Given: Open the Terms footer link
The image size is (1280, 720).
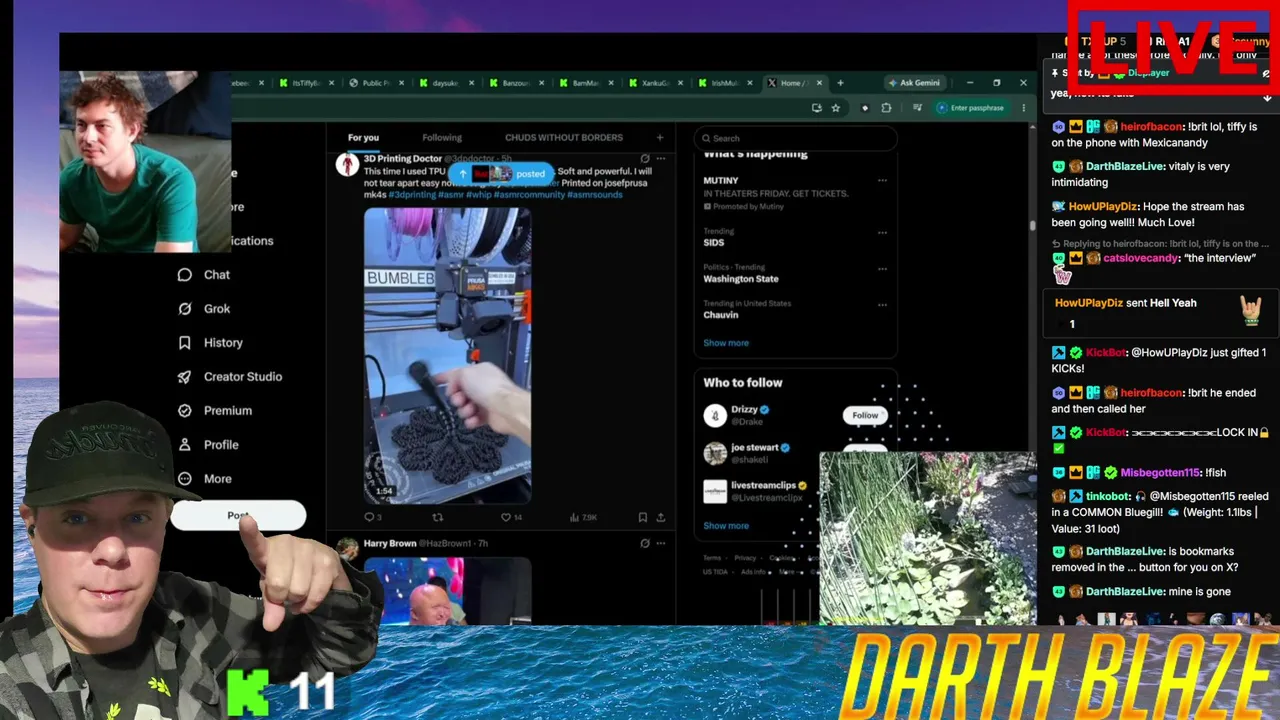Looking at the screenshot, I should [712, 558].
